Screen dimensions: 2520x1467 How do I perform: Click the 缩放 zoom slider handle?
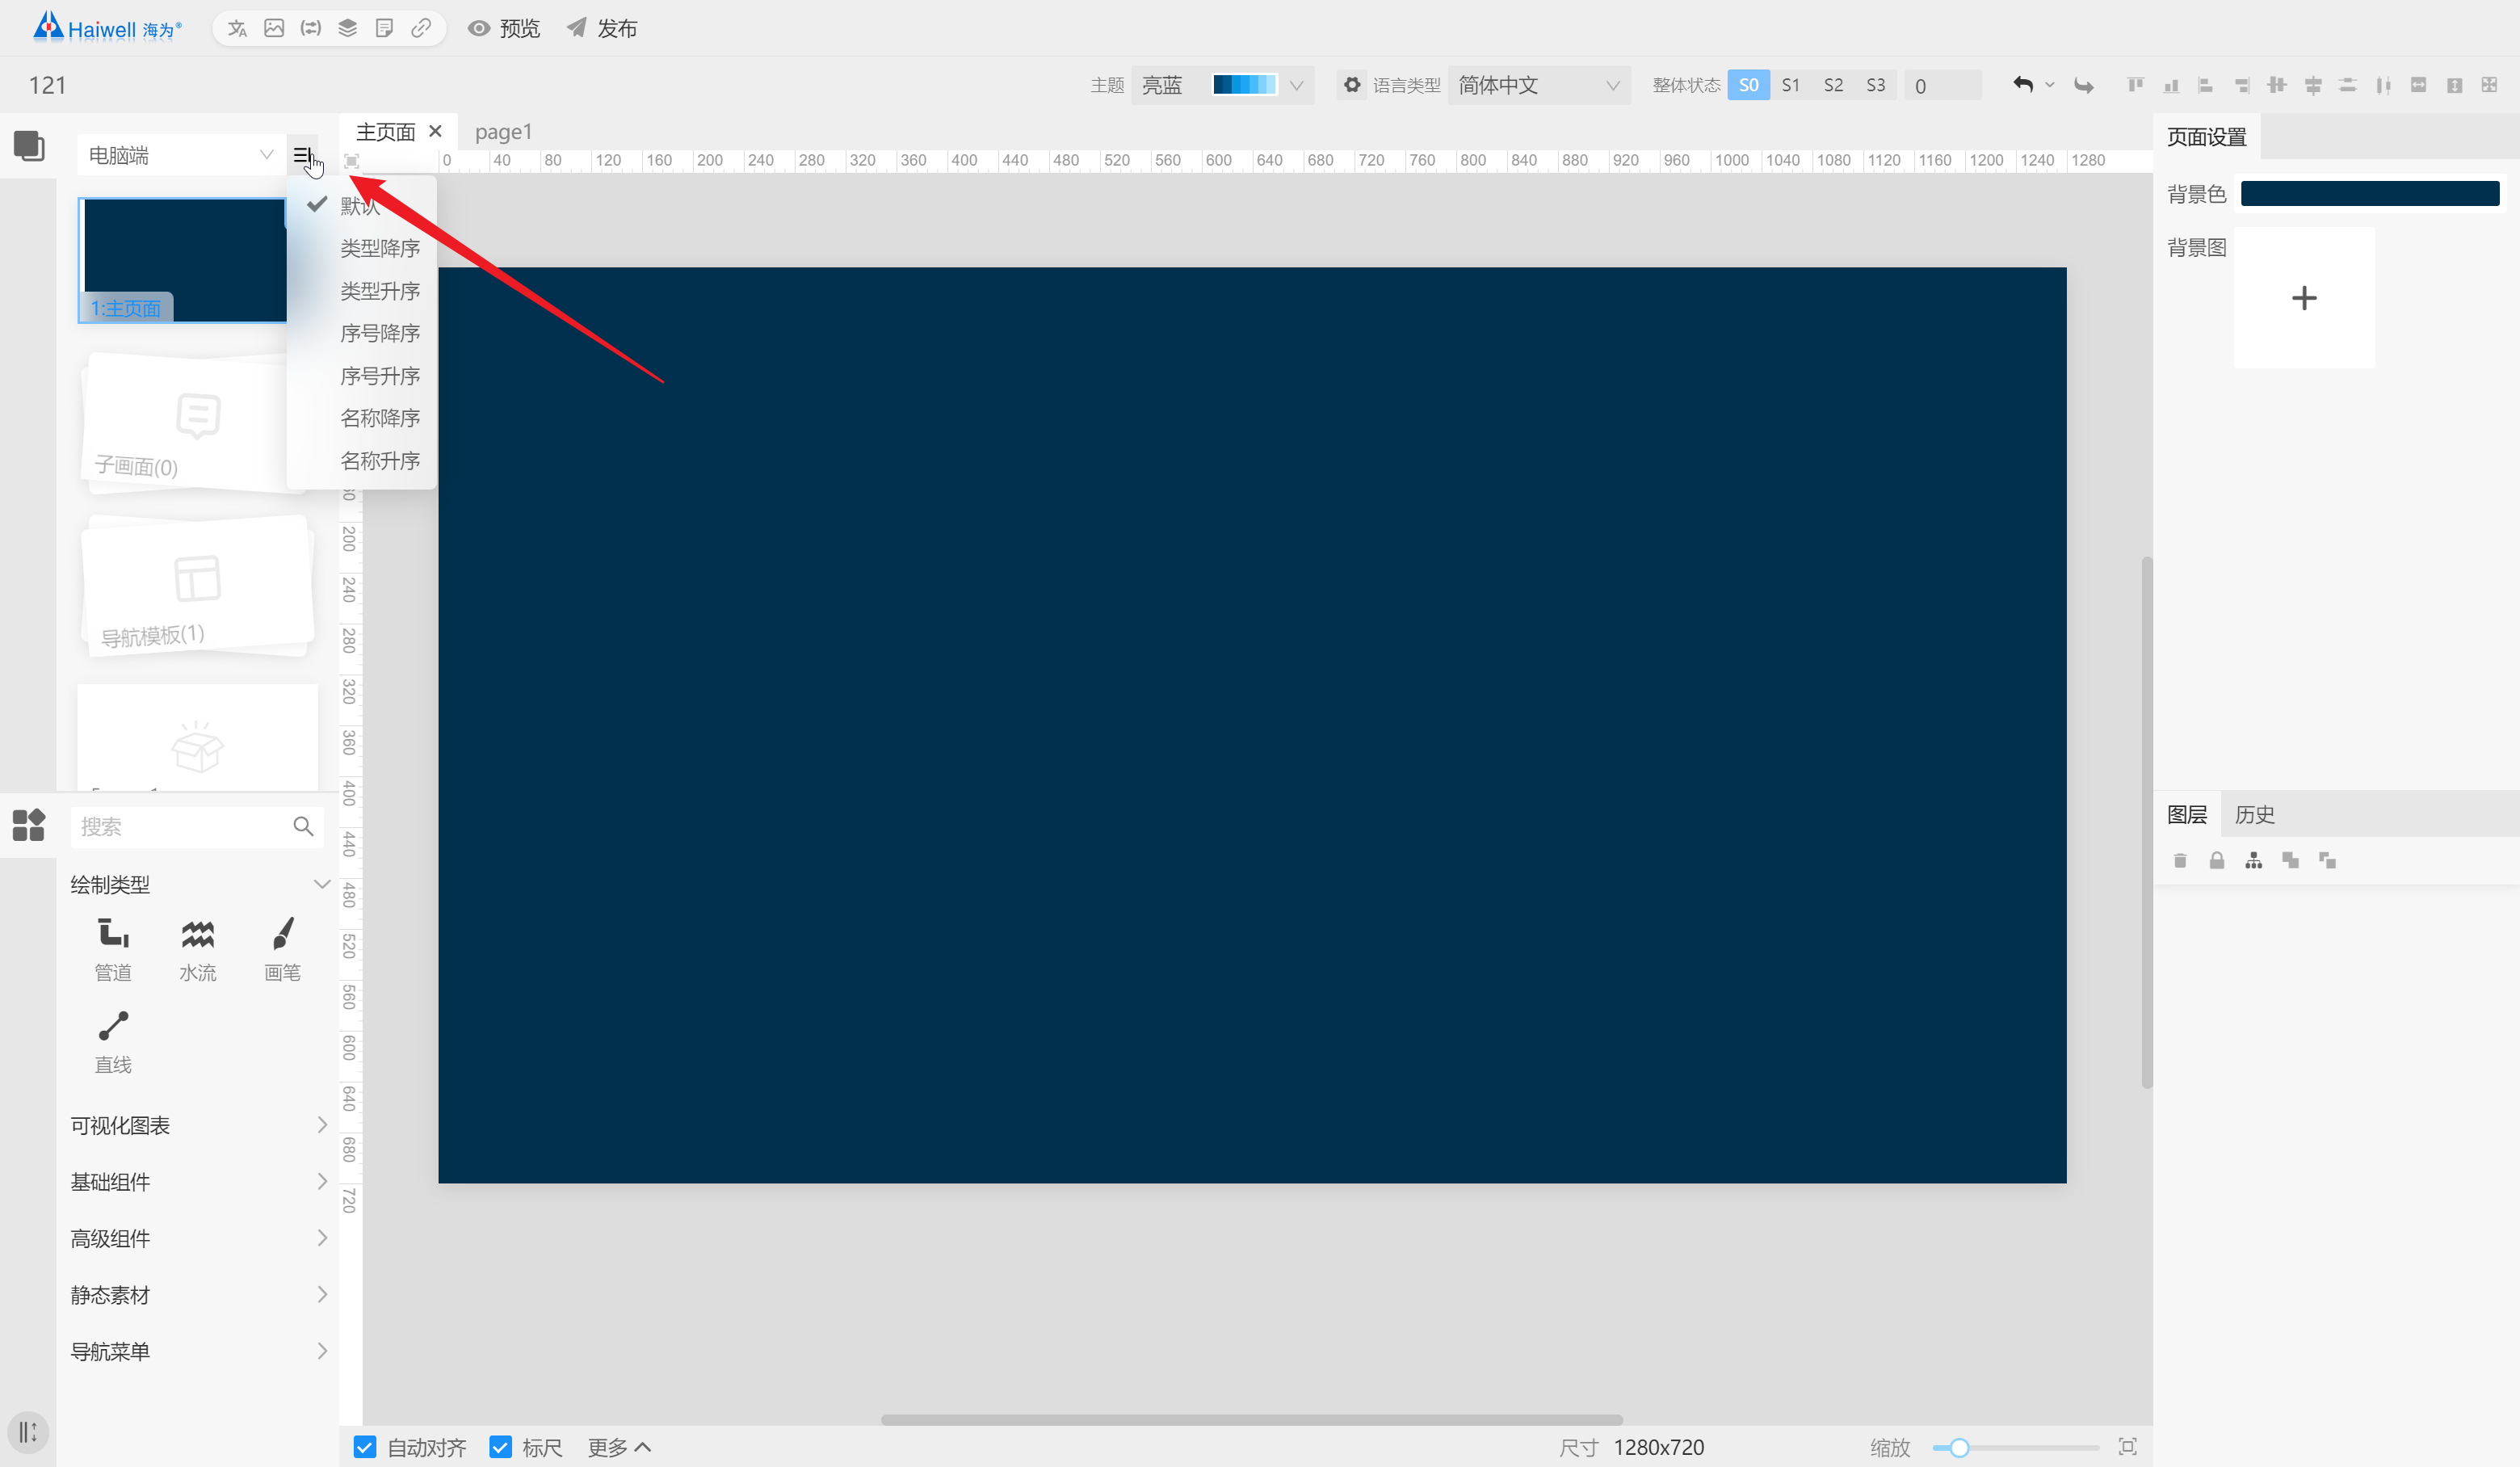click(1959, 1447)
